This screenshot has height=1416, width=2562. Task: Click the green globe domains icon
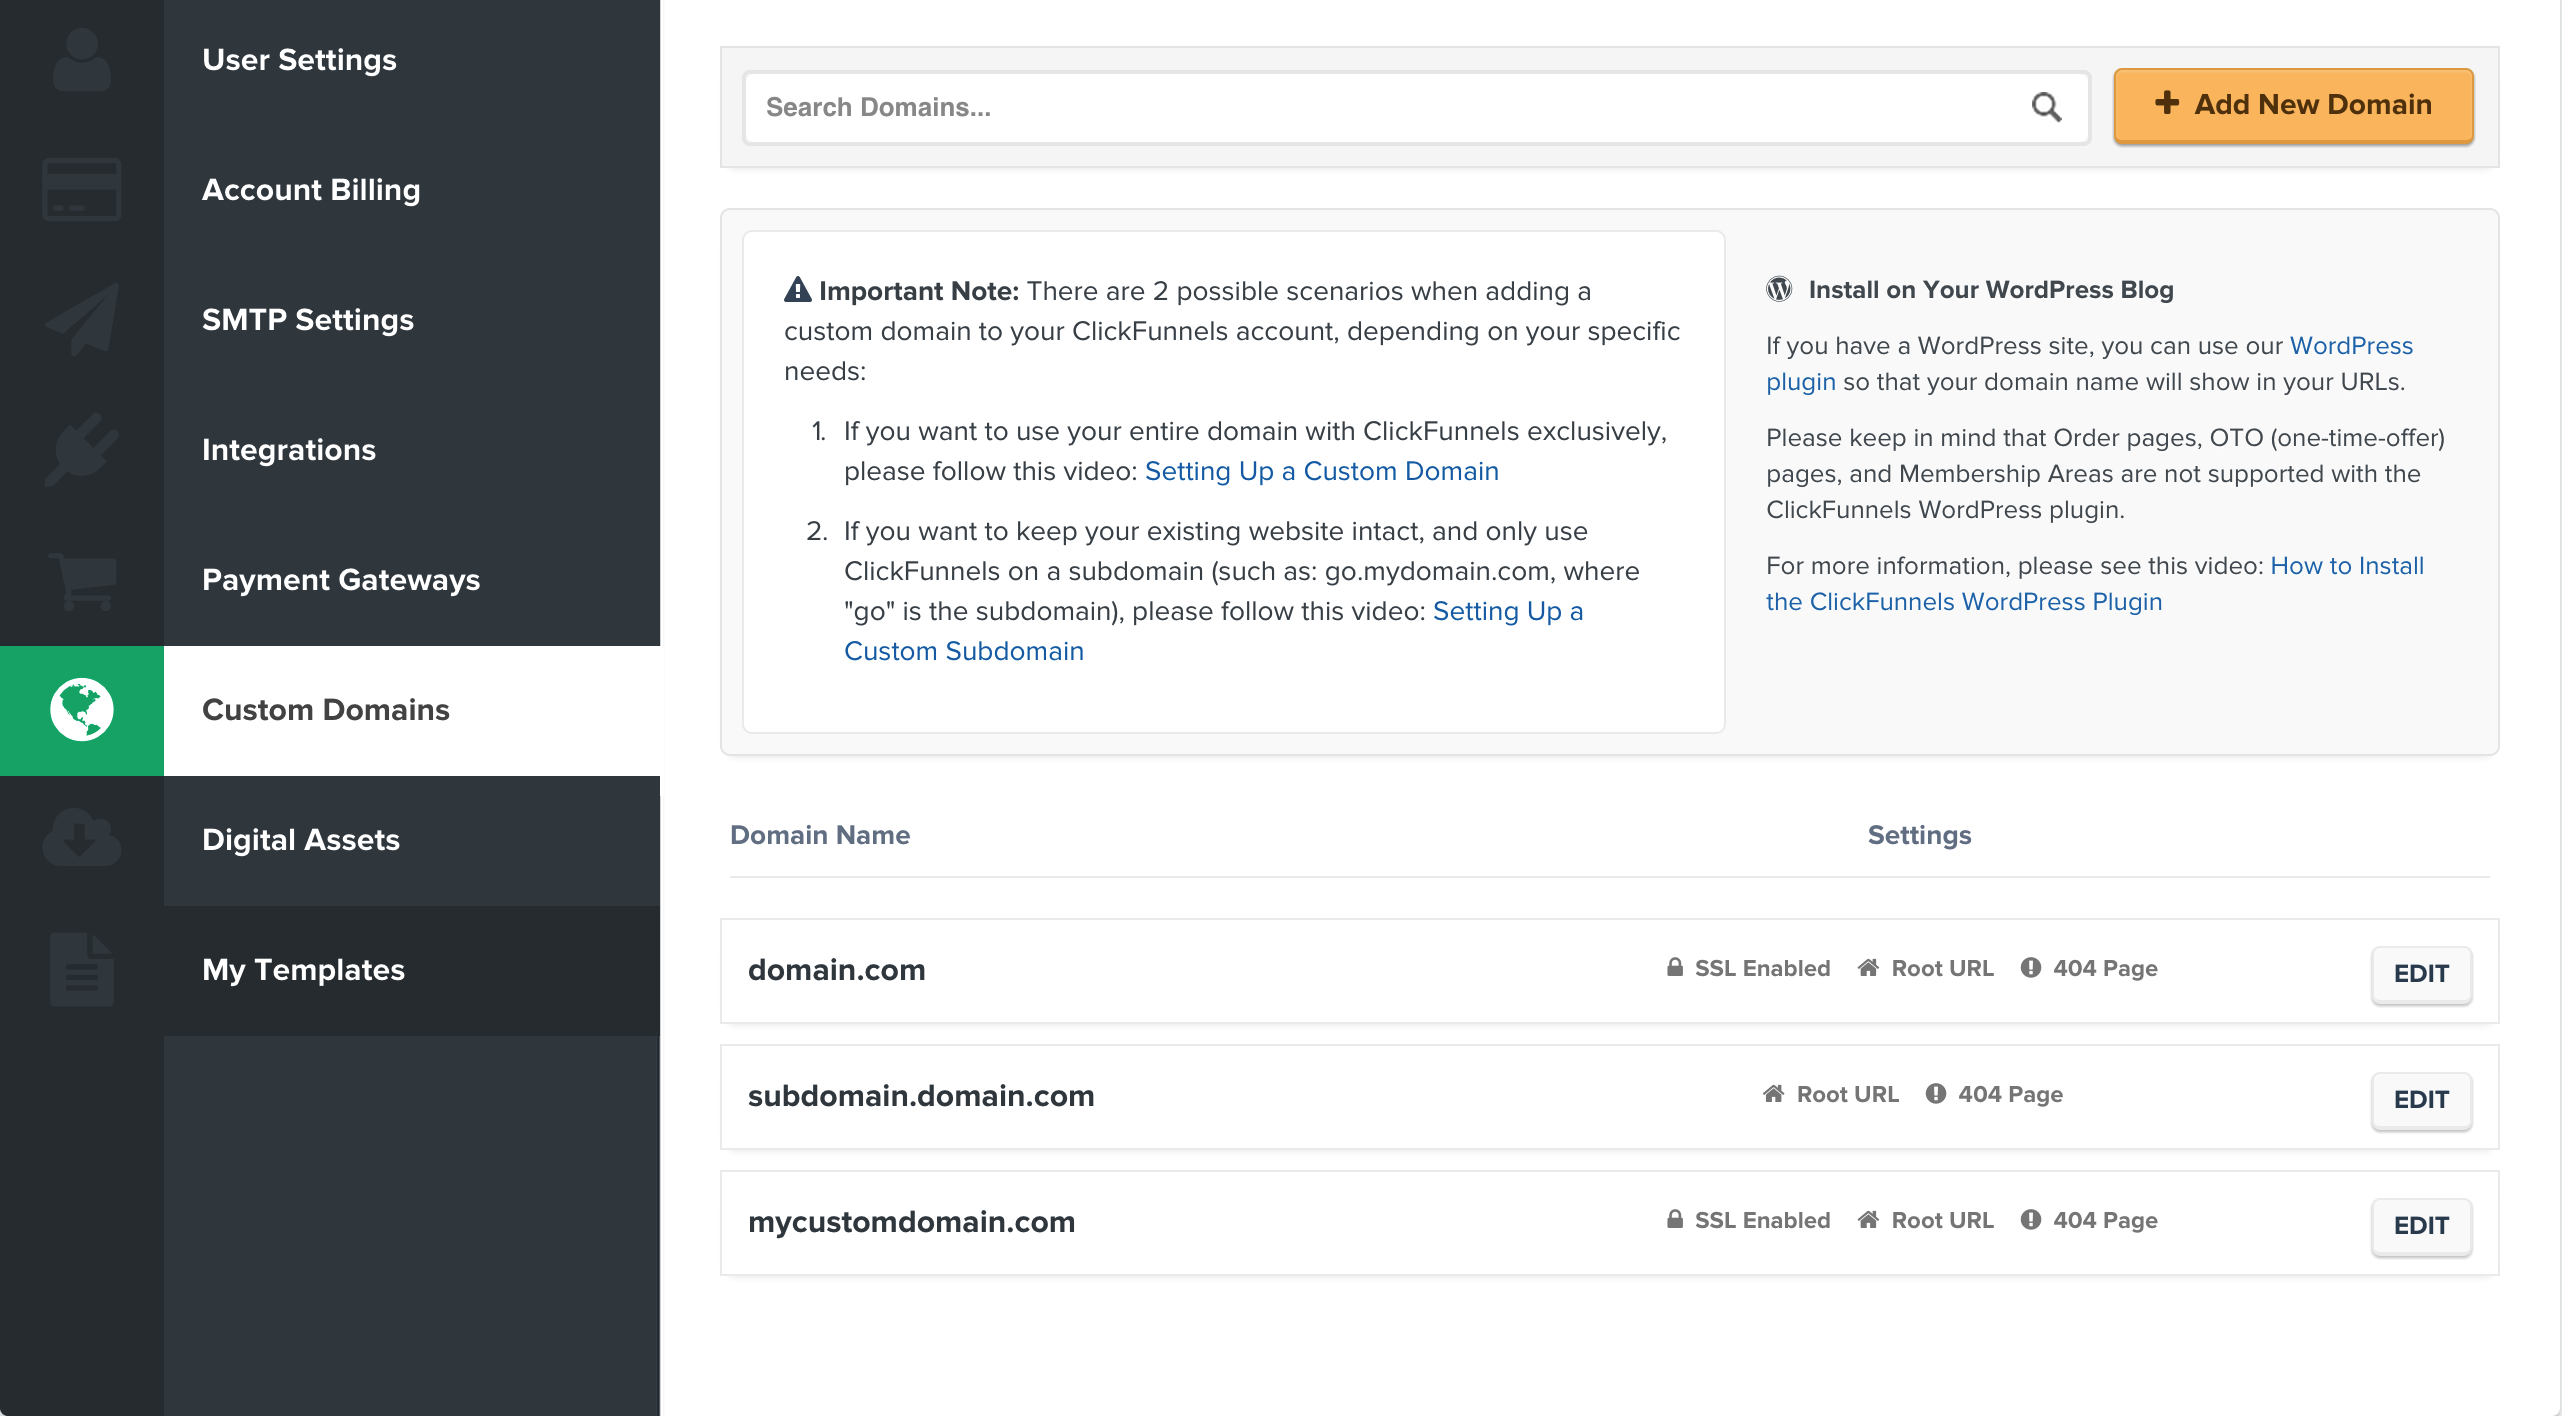(82, 710)
